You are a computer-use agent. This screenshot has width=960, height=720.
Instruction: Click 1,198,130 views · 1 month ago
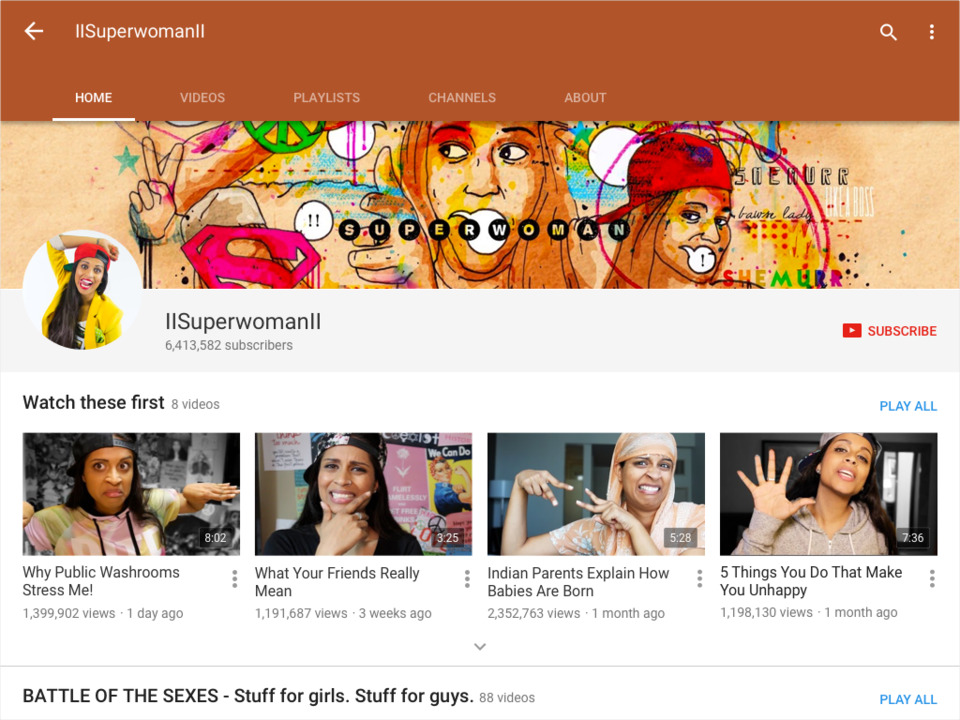point(809,612)
